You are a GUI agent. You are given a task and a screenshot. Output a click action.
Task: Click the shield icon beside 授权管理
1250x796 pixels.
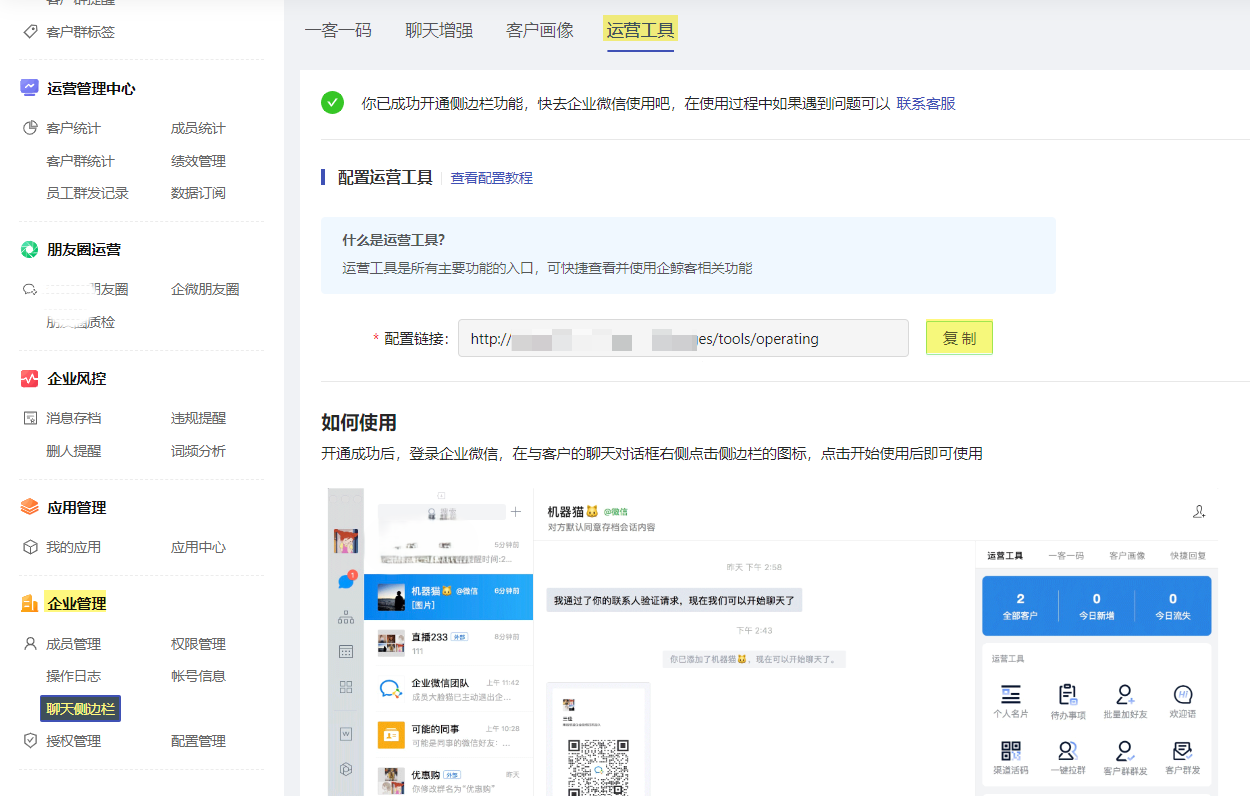pos(30,741)
